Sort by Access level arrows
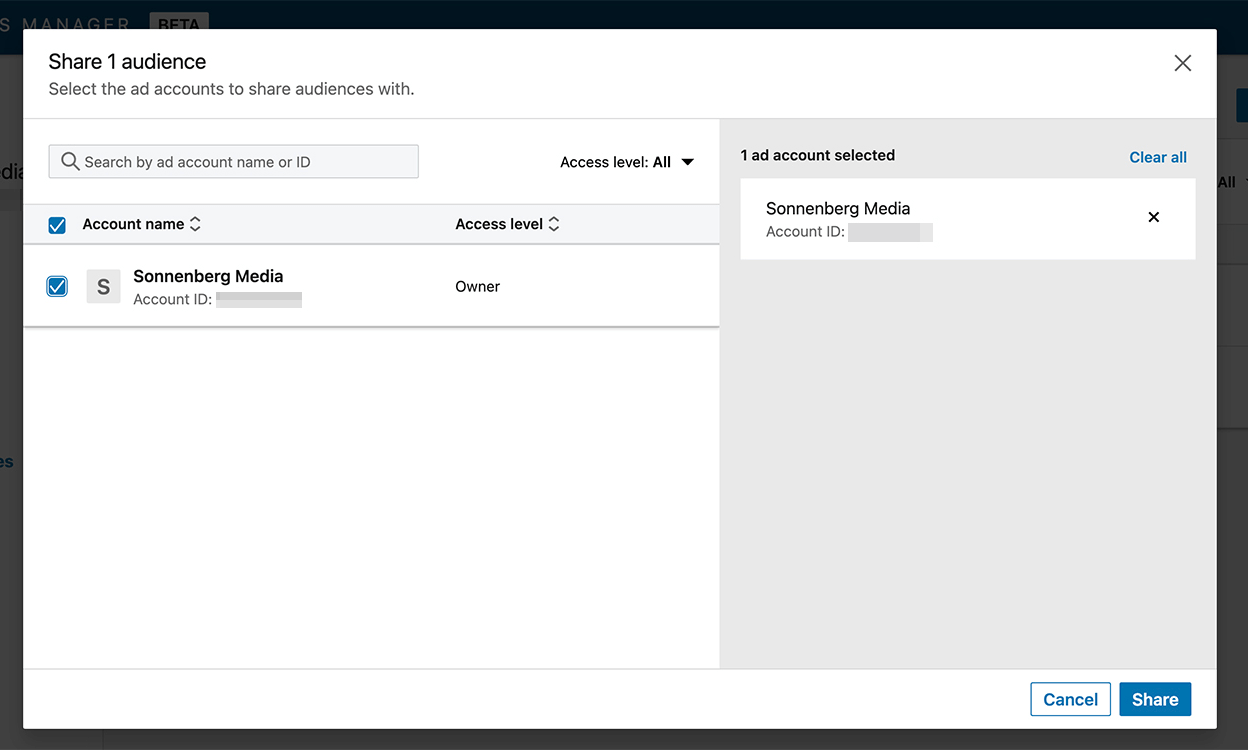Screen dimensions: 1248x750 [554, 224]
